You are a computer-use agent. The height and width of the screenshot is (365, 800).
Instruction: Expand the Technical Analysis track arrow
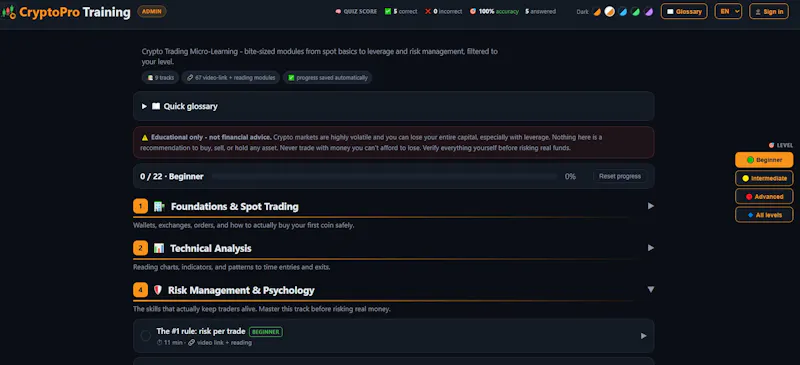pyautogui.click(x=651, y=248)
